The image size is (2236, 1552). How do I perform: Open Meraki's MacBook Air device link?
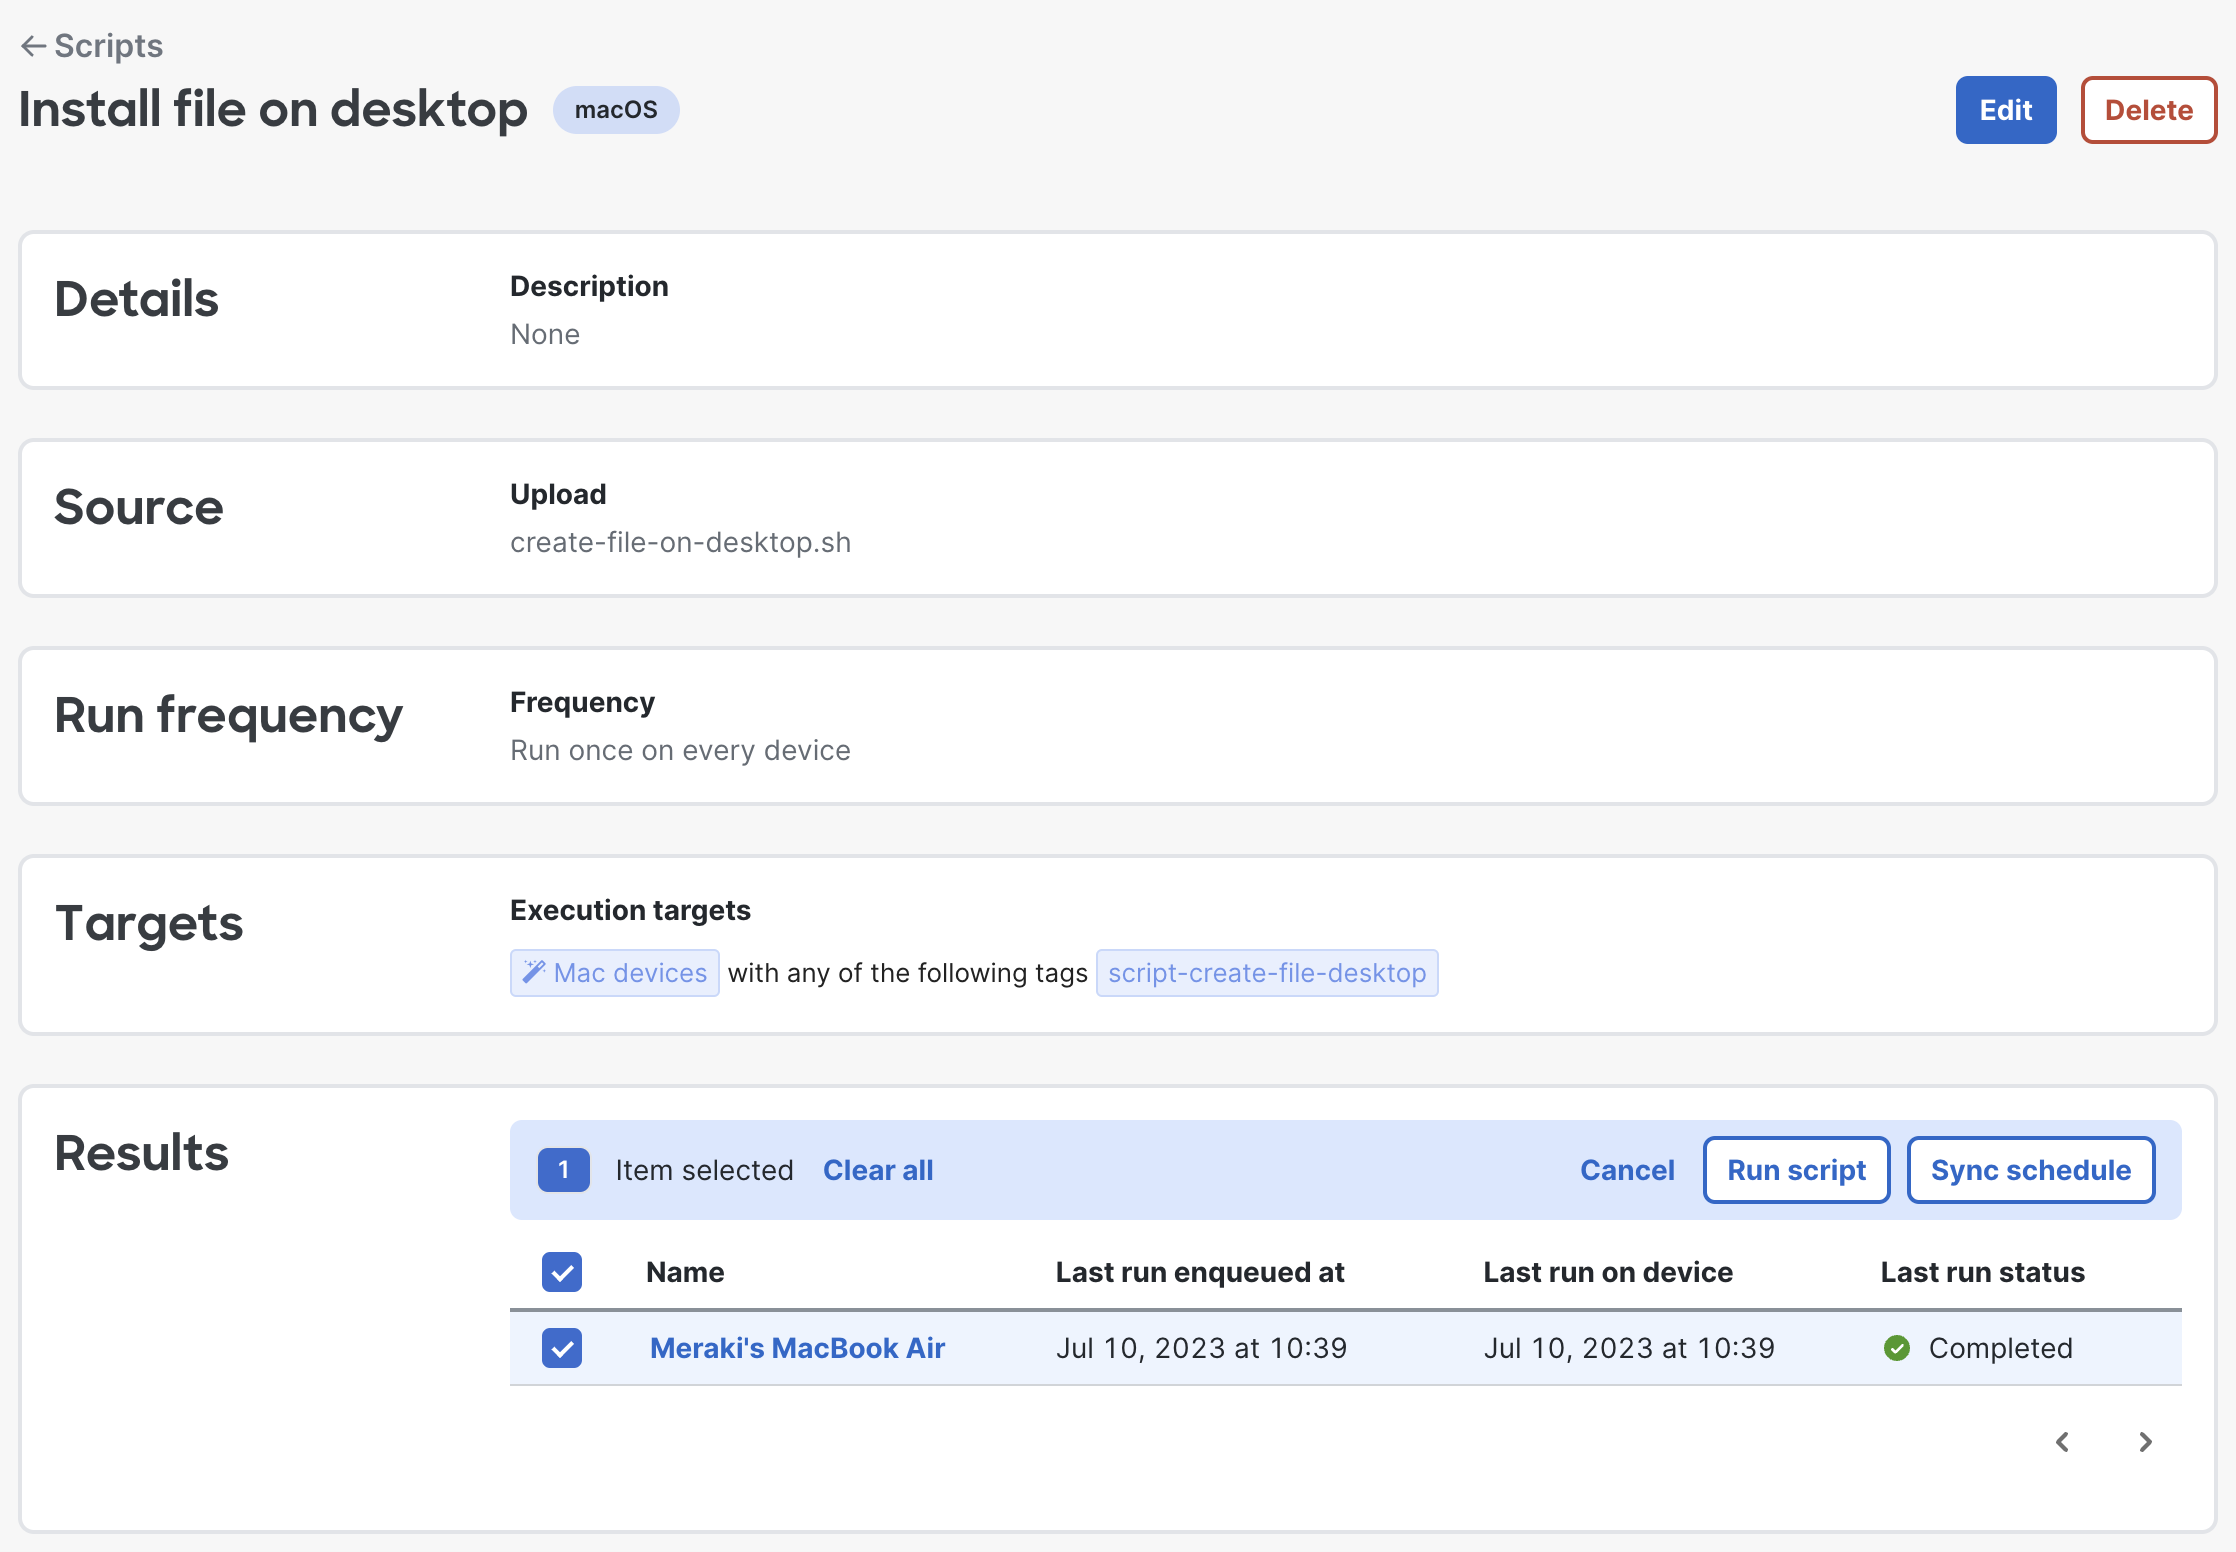coord(797,1348)
